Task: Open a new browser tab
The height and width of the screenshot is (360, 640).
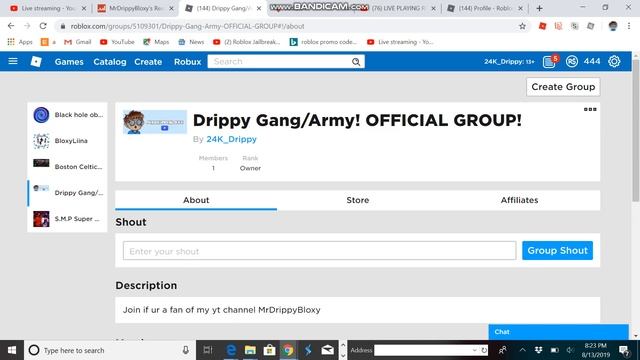Action: point(540,8)
